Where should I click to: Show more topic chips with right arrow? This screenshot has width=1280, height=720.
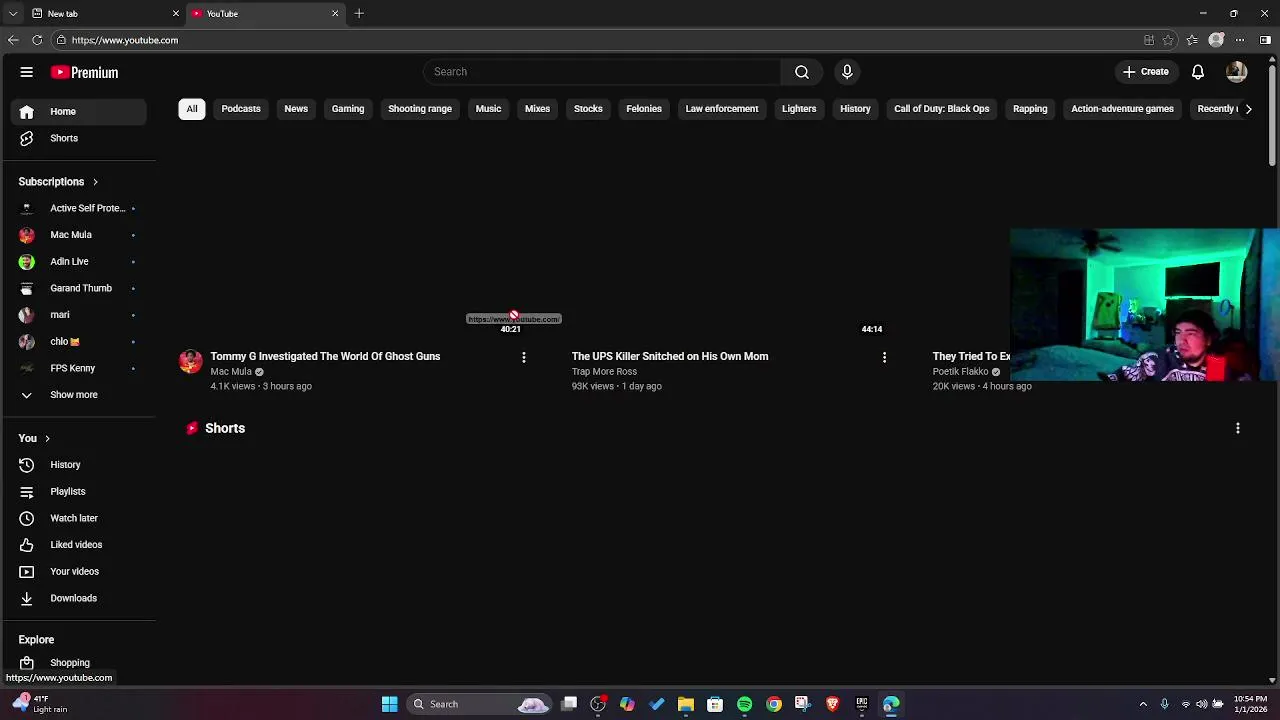tap(1248, 109)
